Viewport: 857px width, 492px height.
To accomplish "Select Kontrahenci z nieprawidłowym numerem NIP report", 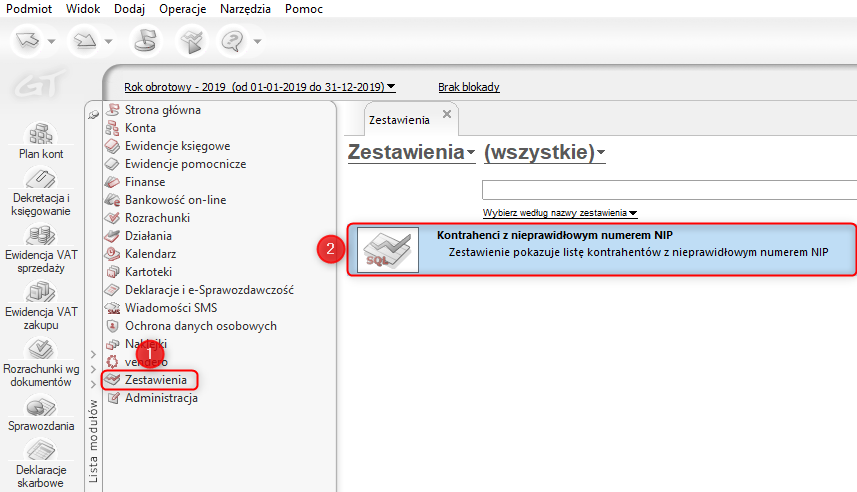I will tap(602, 249).
